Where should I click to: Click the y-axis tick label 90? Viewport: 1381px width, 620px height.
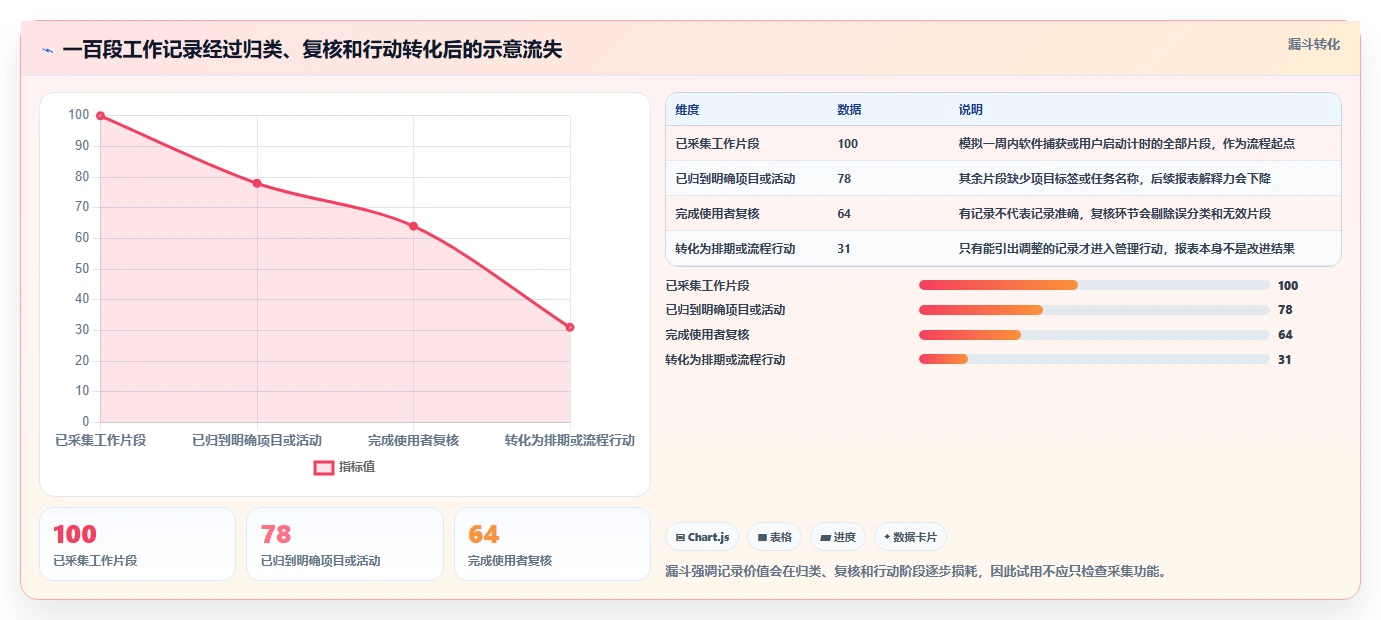[82, 146]
